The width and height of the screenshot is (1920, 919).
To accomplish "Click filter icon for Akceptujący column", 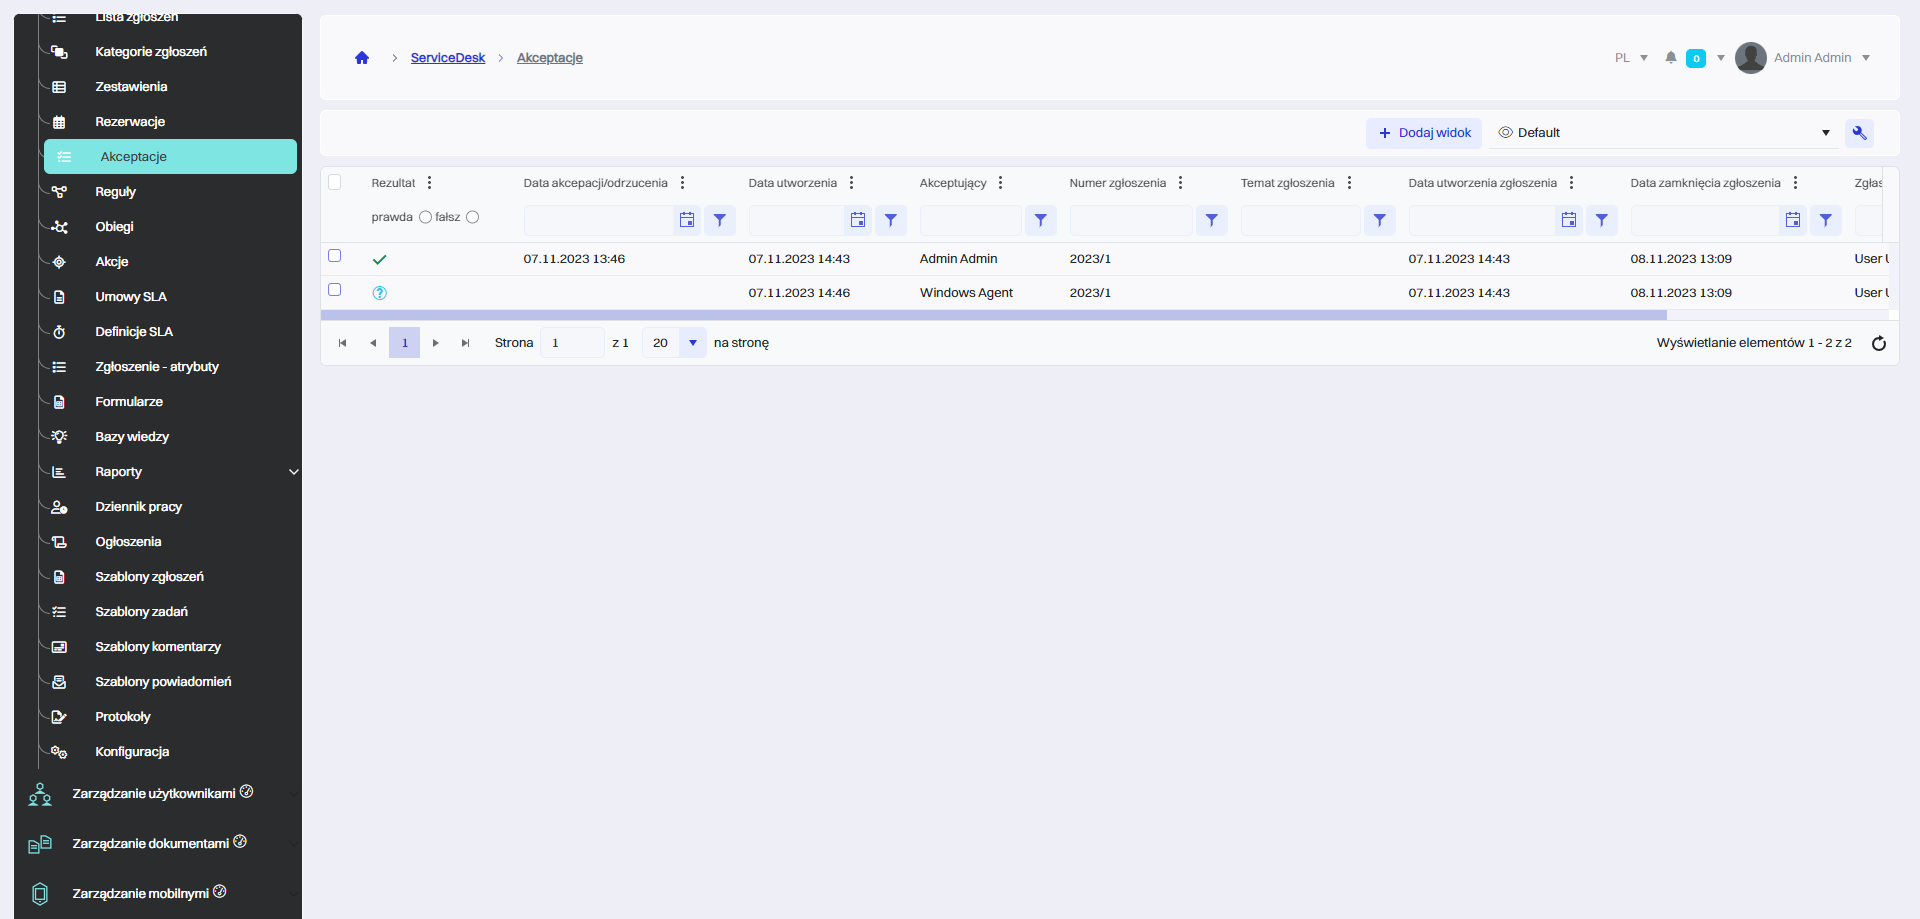I will pyautogui.click(x=1040, y=220).
